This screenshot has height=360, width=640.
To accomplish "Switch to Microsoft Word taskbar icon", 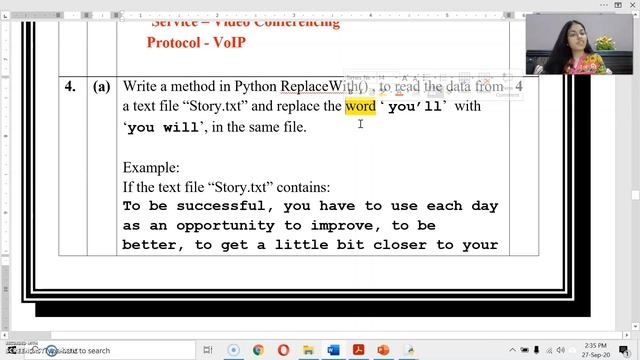I will coord(333,350).
